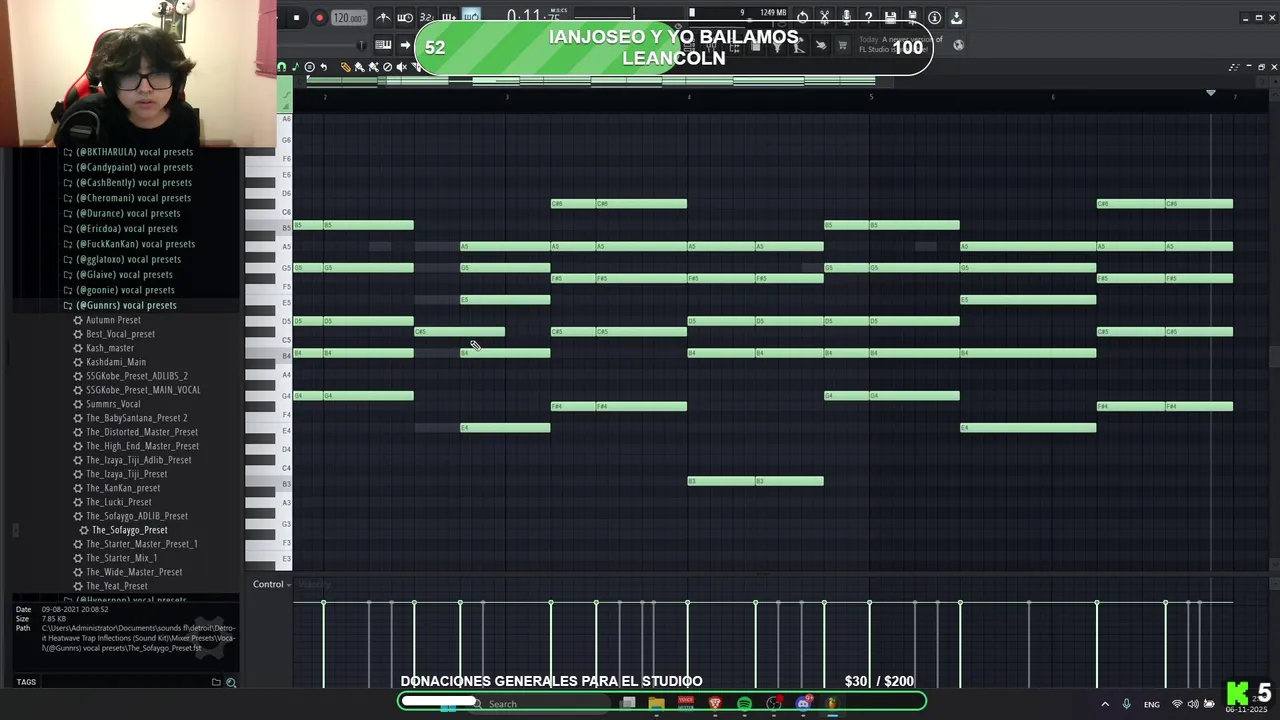Viewport: 1280px width, 720px height.
Task: Click piano roll undo arrow icon
Action: (323, 67)
